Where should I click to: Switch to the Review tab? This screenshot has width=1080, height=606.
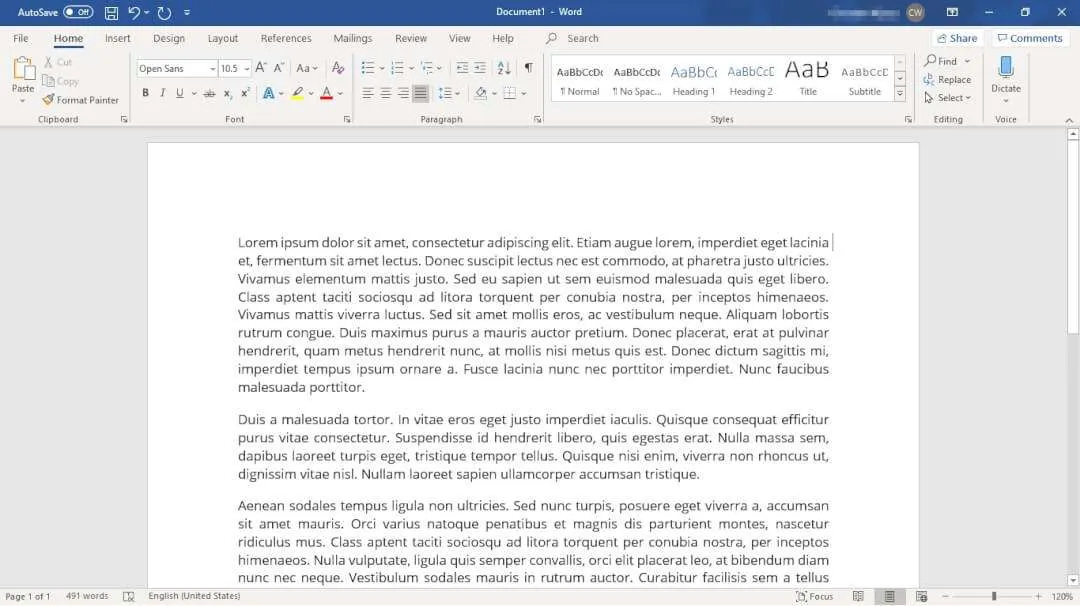point(411,39)
